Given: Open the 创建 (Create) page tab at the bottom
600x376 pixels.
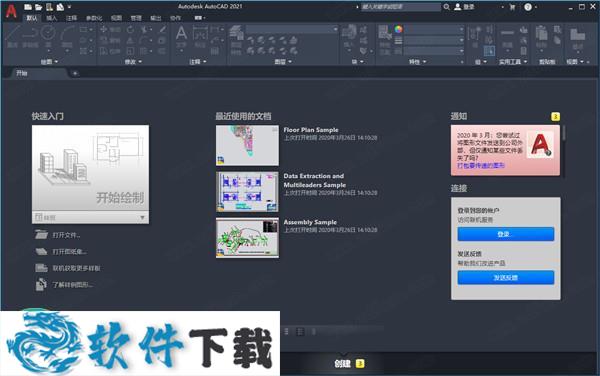Looking at the screenshot, I should [342, 364].
